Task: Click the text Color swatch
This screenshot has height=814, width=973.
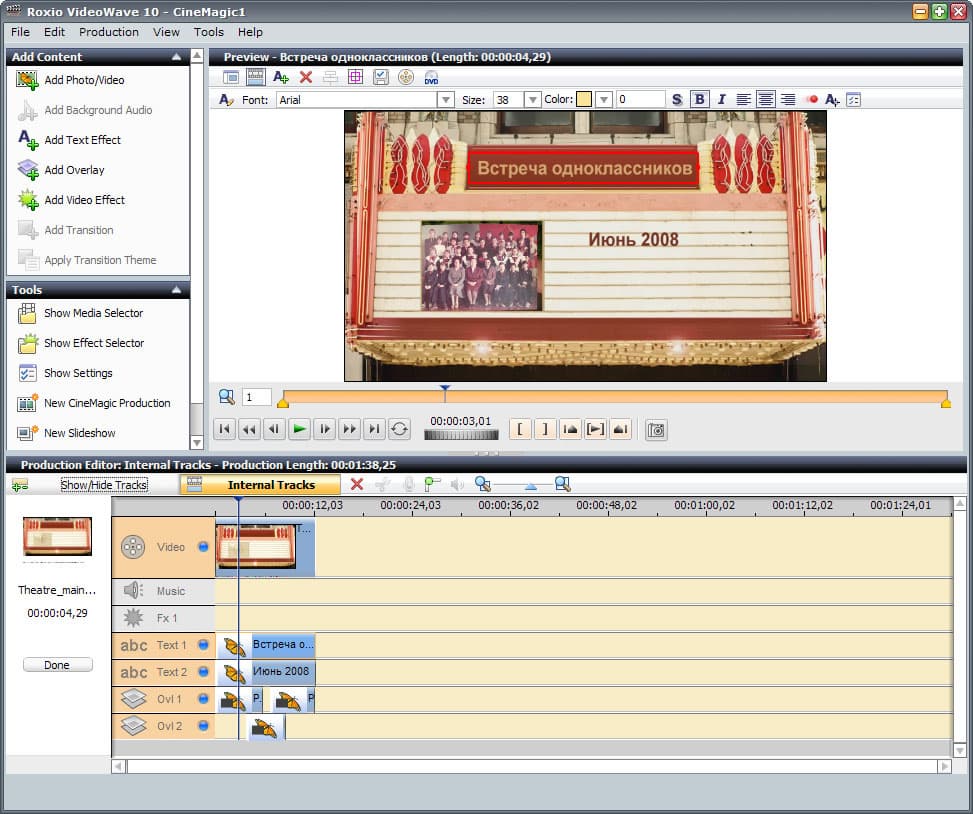Action: click(584, 100)
